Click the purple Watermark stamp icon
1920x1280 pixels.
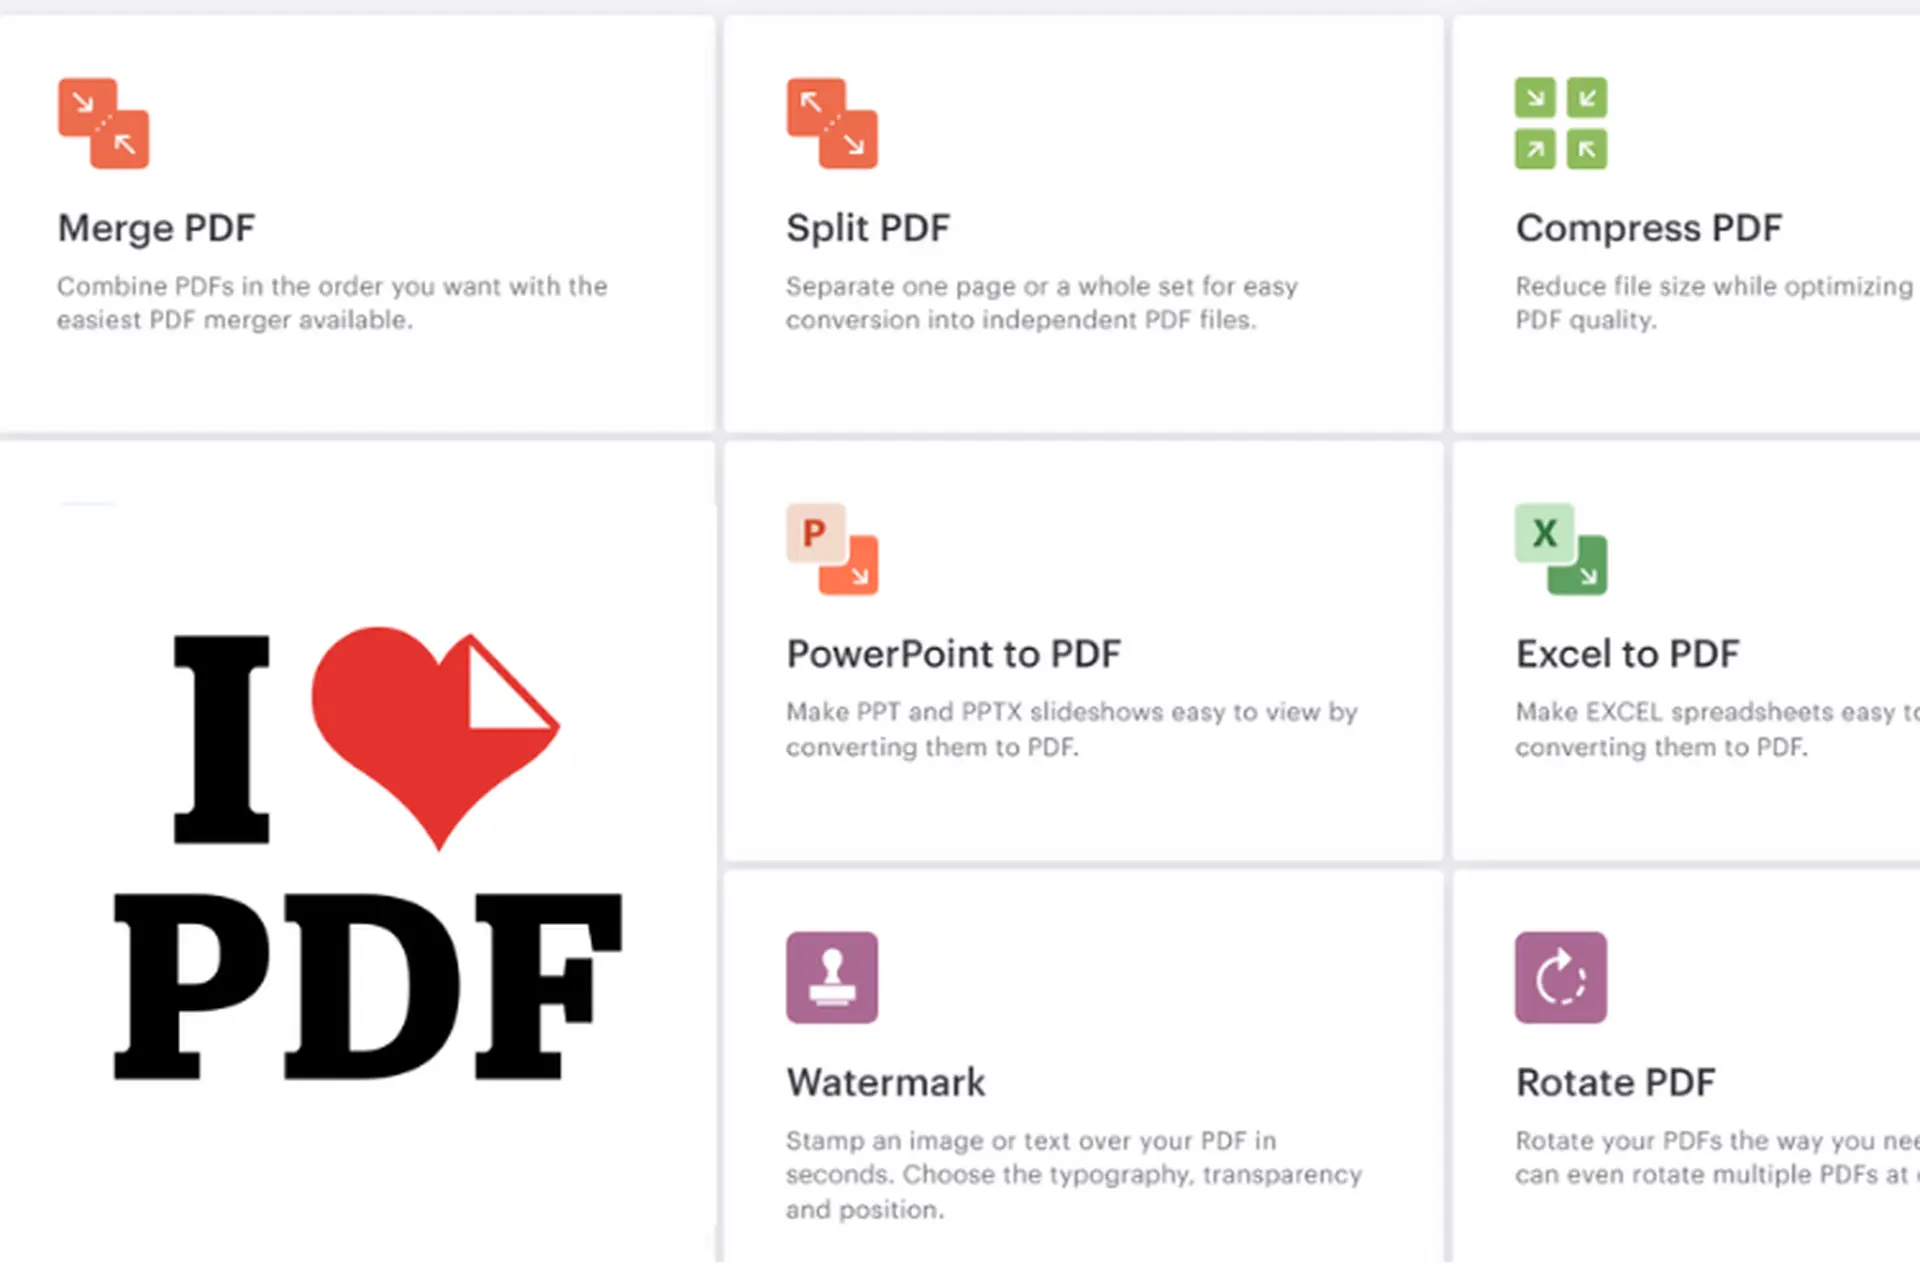click(833, 978)
